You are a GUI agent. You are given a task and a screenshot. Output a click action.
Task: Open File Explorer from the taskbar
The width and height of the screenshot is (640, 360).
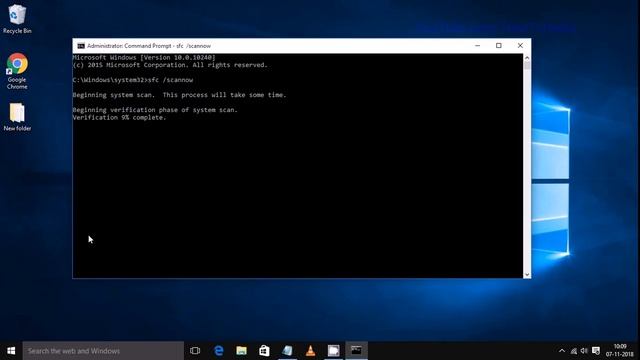point(241,351)
